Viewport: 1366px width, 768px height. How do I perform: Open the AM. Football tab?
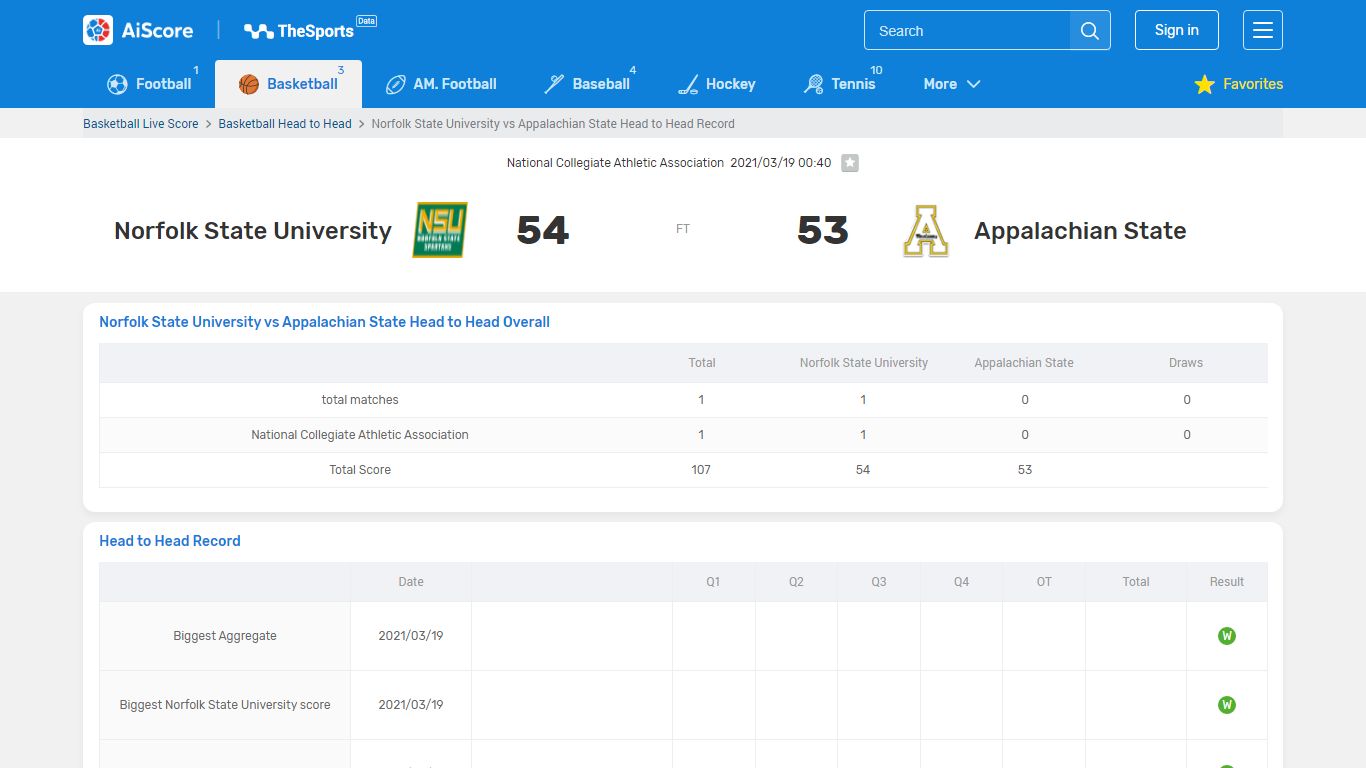tap(441, 84)
